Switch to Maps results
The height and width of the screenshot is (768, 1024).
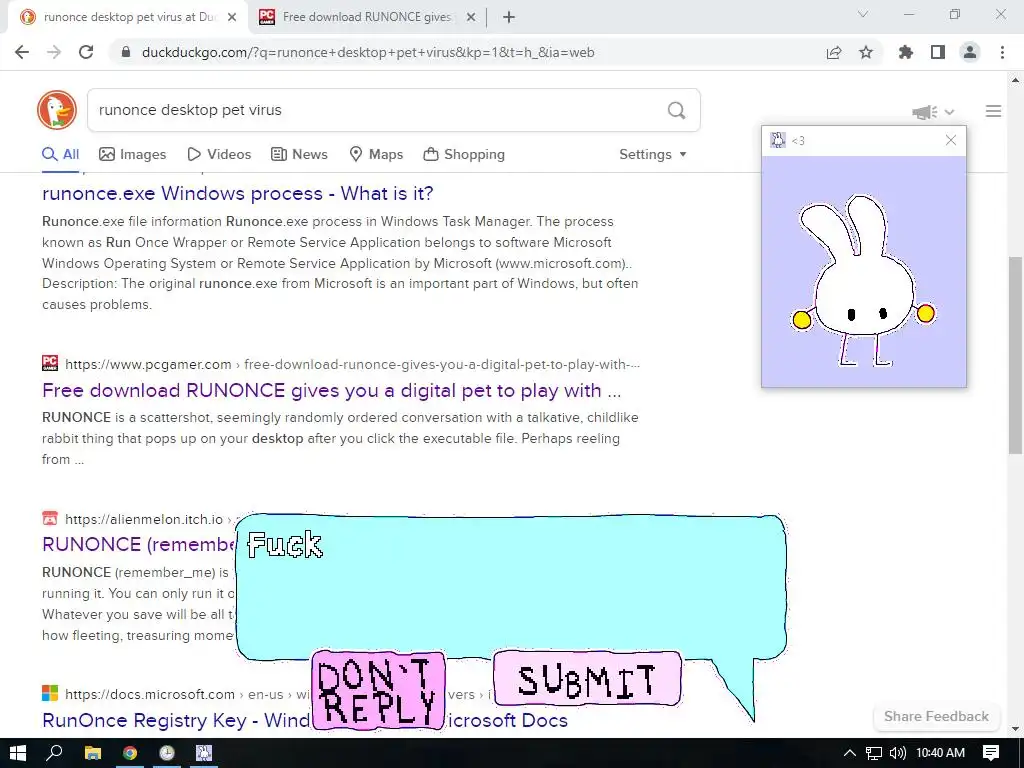(x=376, y=155)
